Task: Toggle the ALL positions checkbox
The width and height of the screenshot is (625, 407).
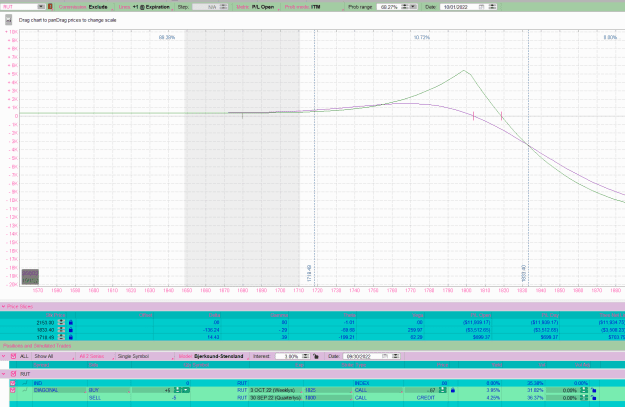Action: point(13,356)
